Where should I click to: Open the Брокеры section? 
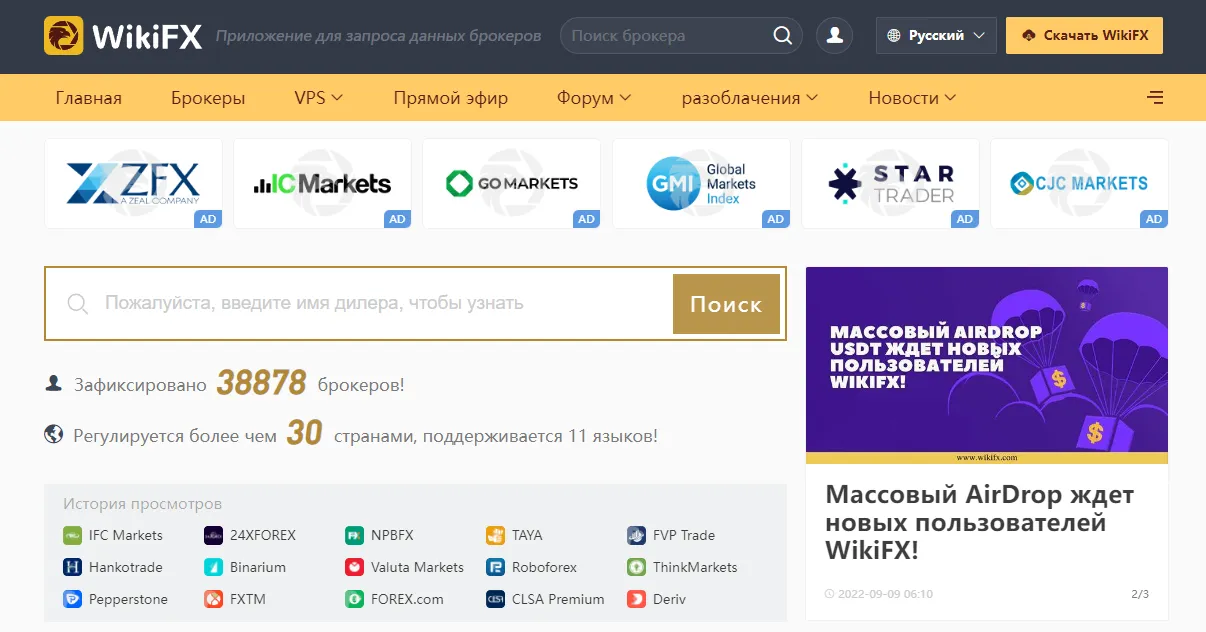click(208, 98)
